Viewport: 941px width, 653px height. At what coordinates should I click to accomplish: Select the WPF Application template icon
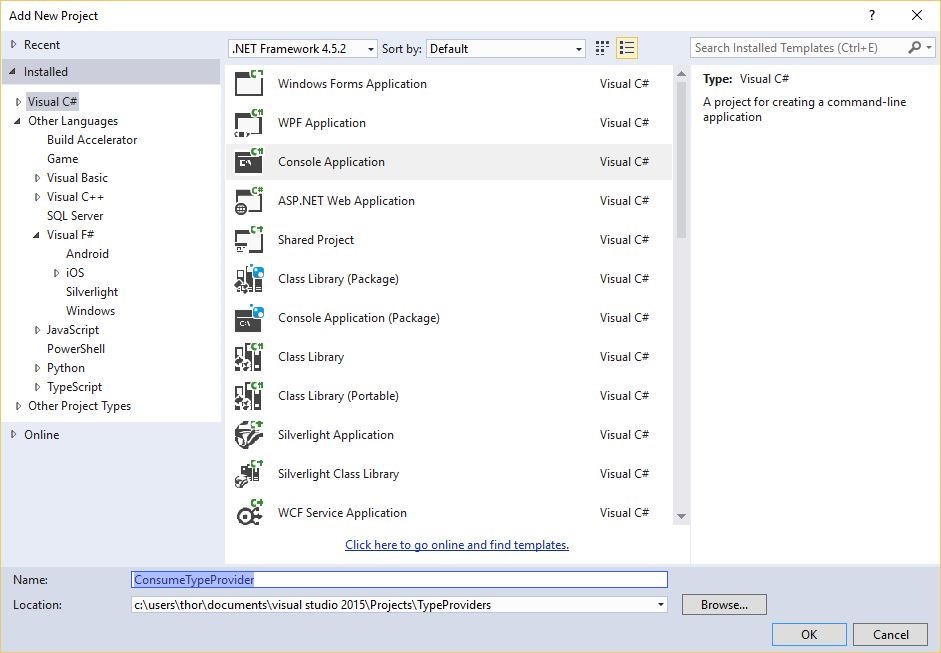pos(248,123)
